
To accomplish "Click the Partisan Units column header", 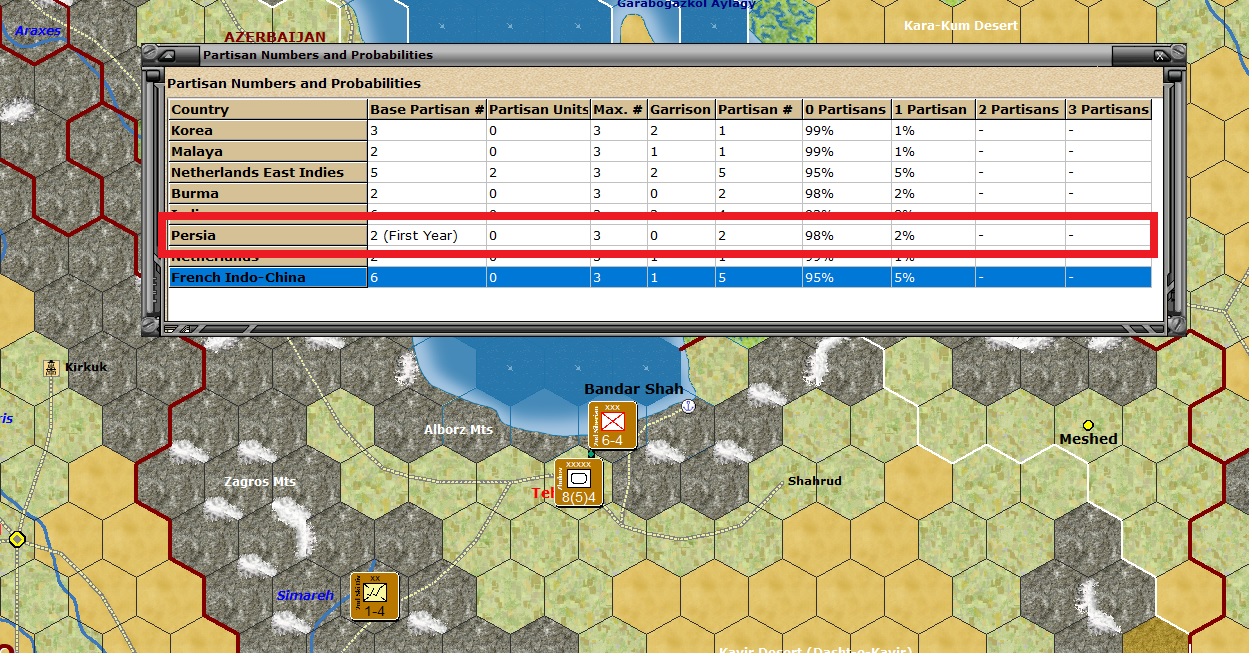I will (x=539, y=110).
